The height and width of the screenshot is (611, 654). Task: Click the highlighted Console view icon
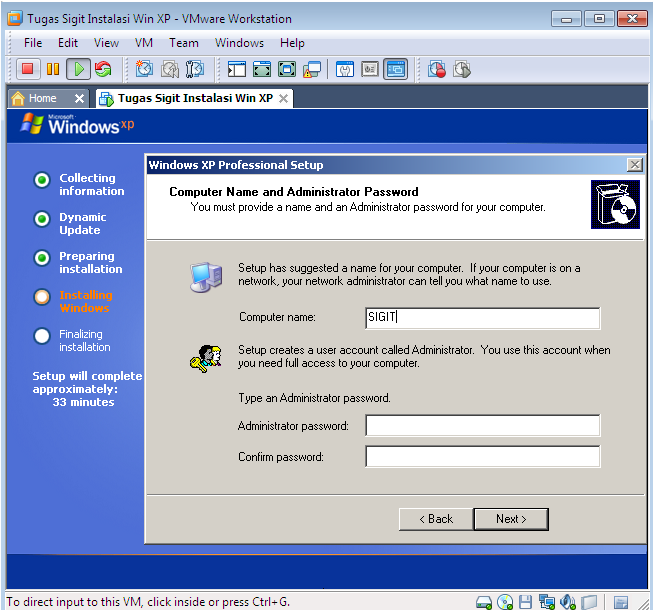[x=395, y=69]
